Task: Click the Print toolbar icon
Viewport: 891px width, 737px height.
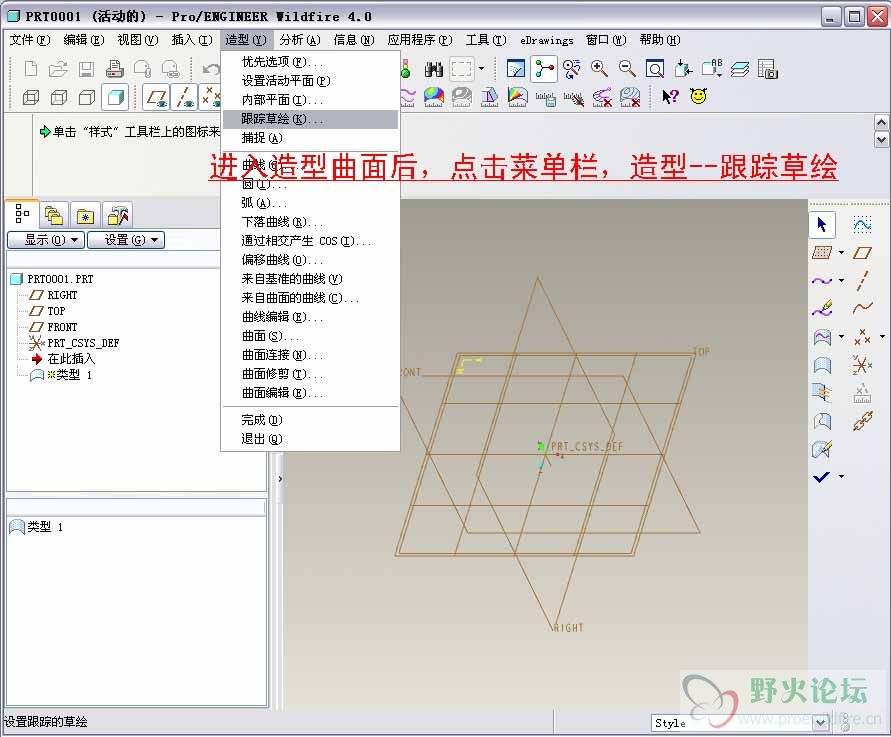Action: [x=115, y=69]
